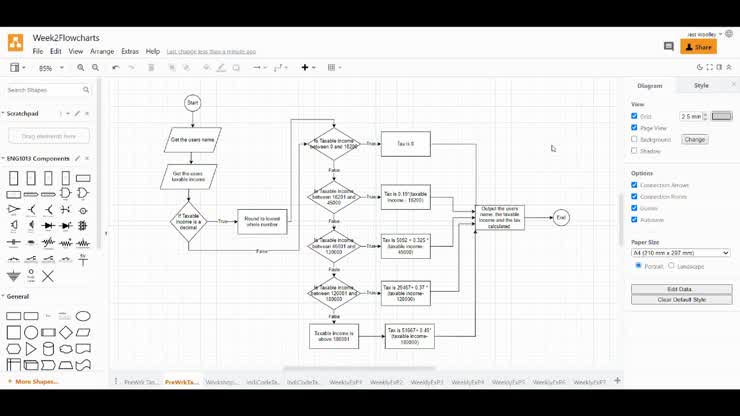Collapse the Scratchpad section
This screenshot has height=416, width=740.
click(x=3, y=113)
